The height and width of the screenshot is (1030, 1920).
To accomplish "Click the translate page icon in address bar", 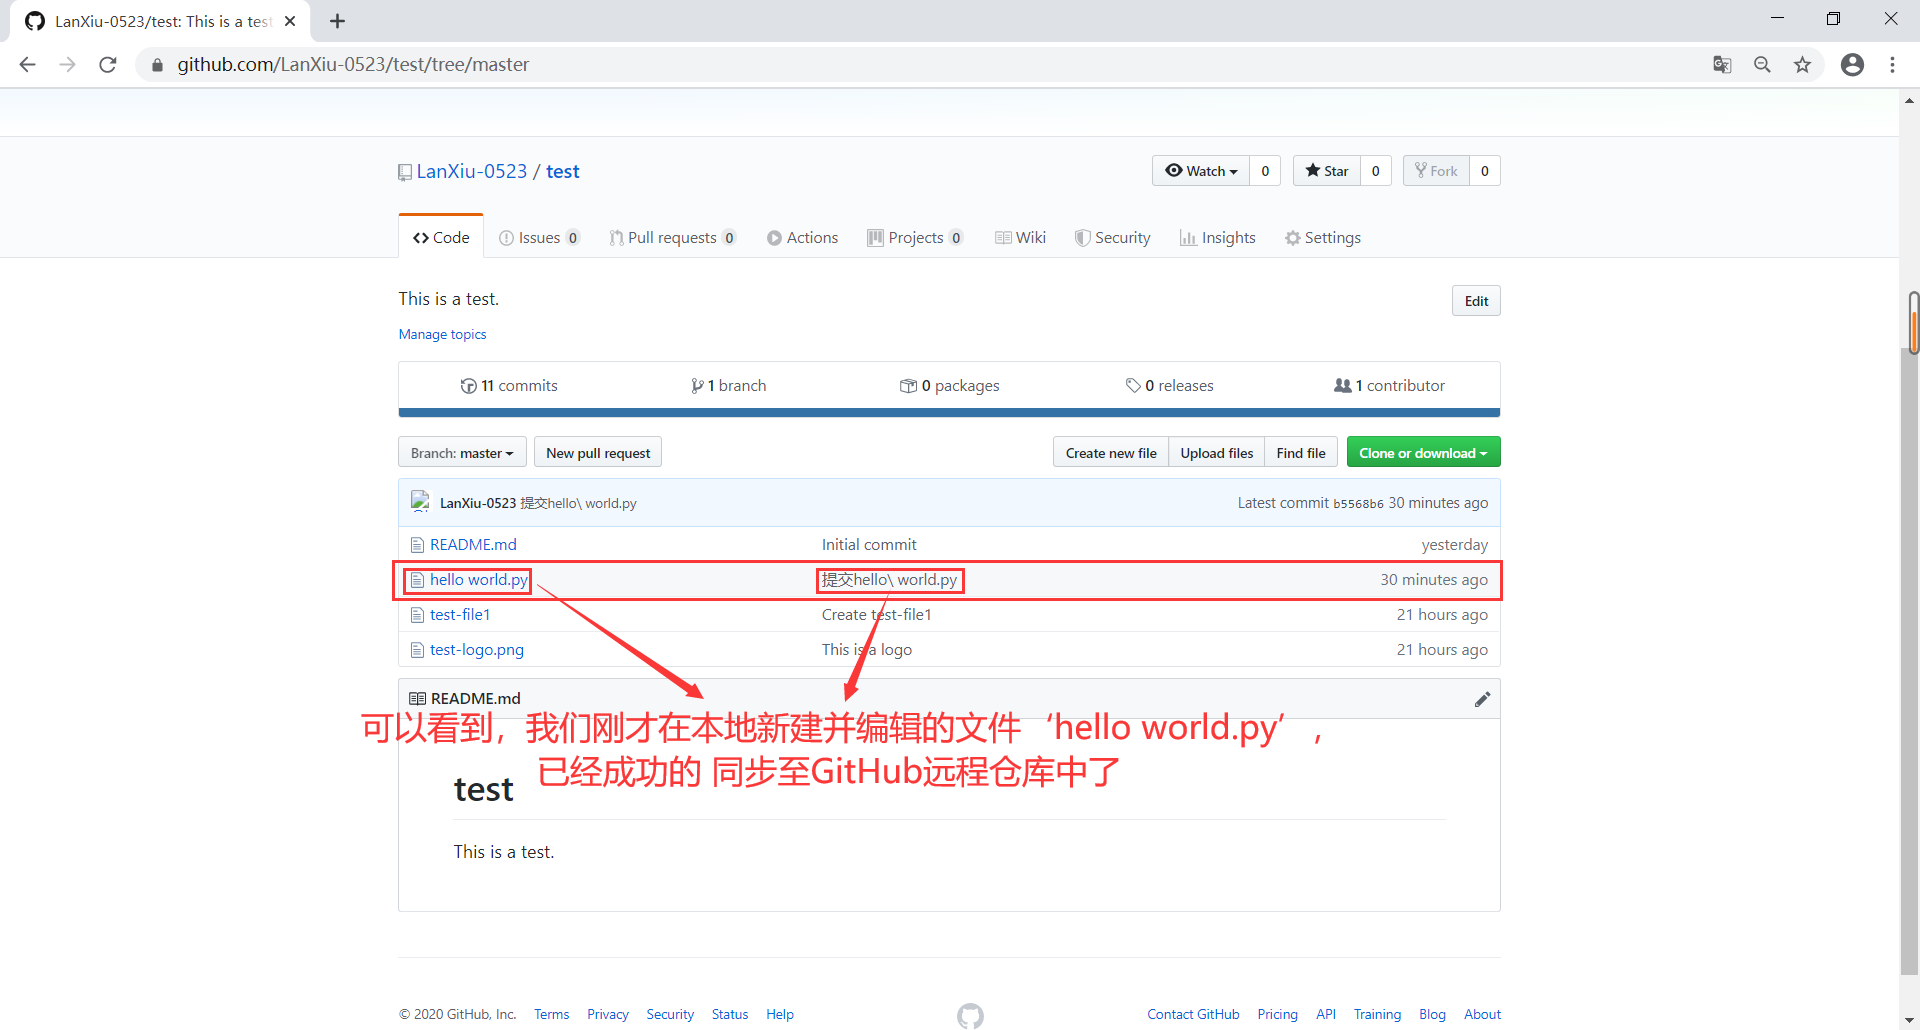I will [1722, 64].
